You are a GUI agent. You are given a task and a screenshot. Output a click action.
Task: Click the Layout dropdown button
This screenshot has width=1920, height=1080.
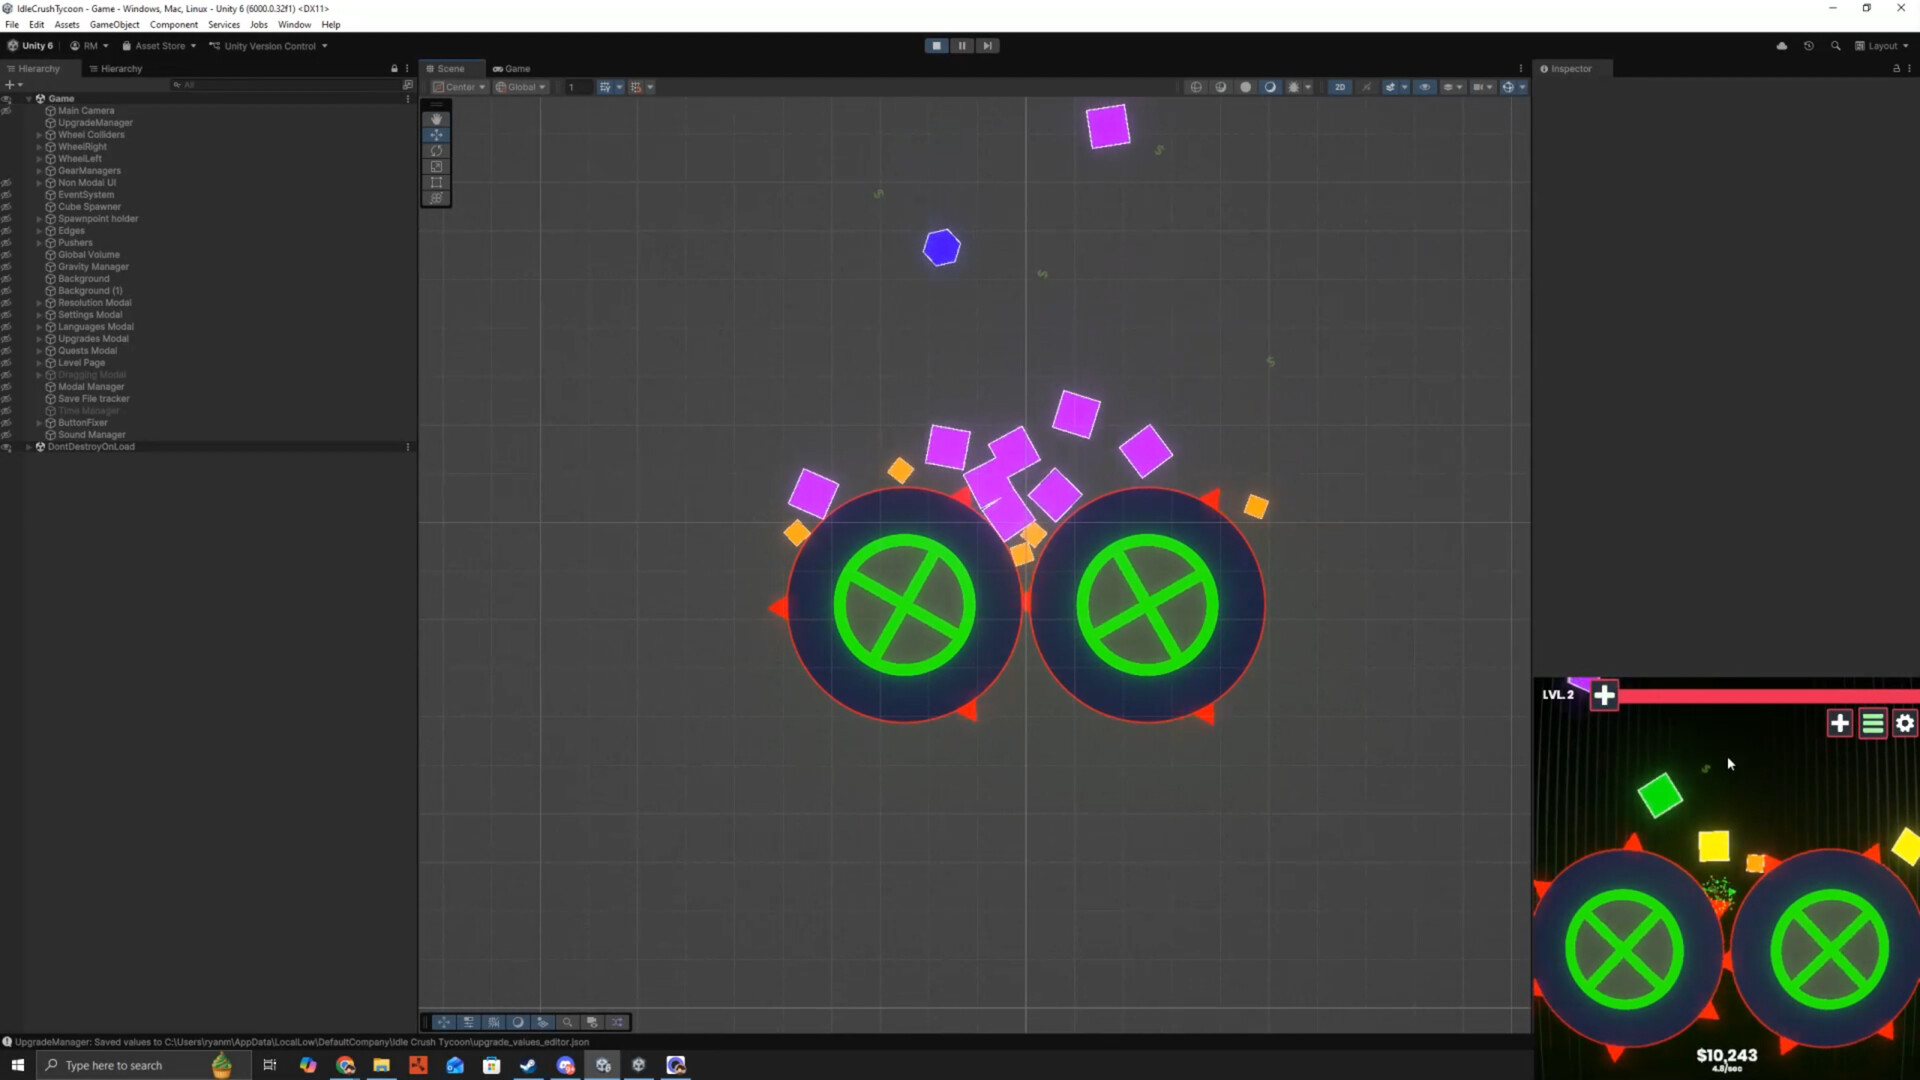point(1882,46)
